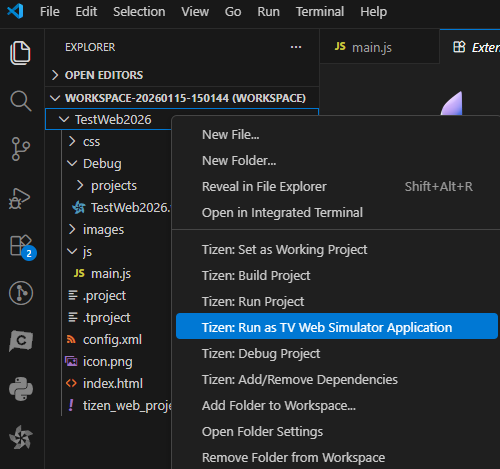Collapse the TestWeb2026 folder chevron

click(63, 119)
